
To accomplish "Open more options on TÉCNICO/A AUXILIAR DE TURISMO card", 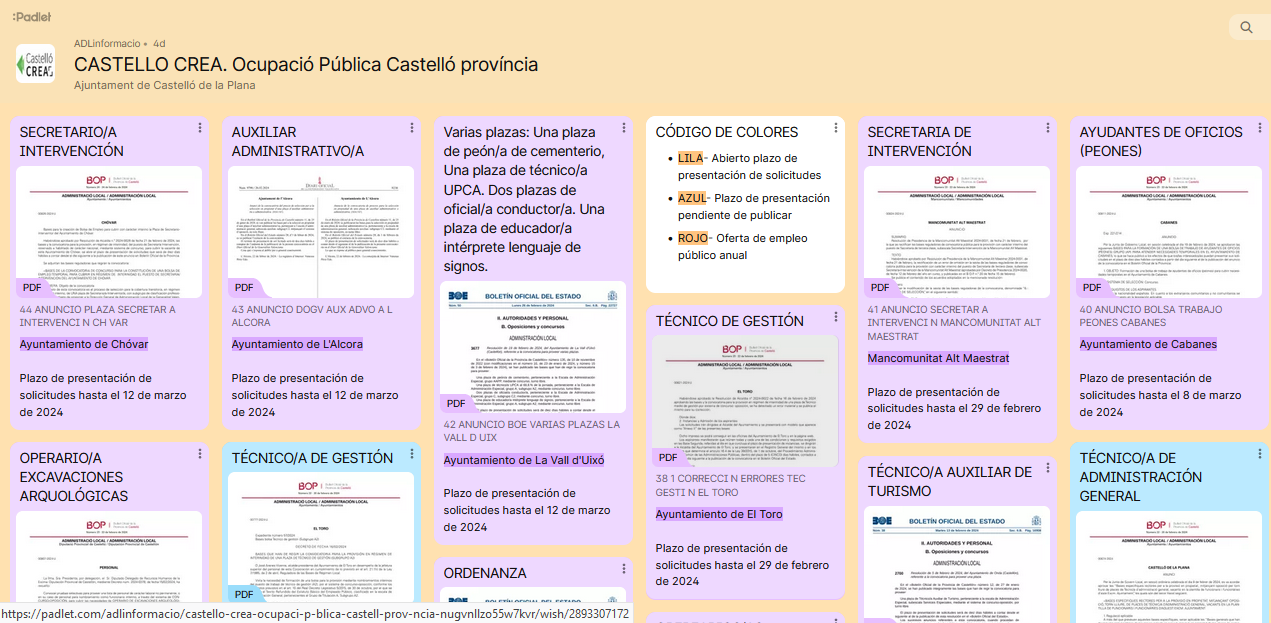I will (1048, 468).
